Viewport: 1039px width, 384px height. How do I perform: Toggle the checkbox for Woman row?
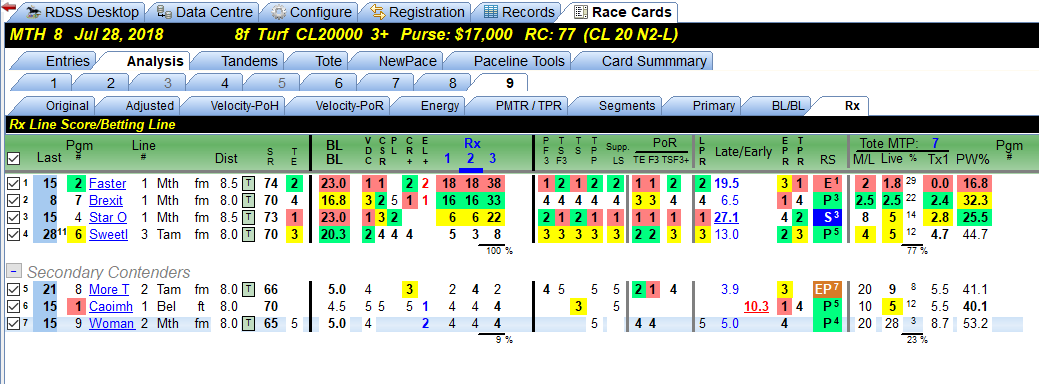click(x=12, y=324)
